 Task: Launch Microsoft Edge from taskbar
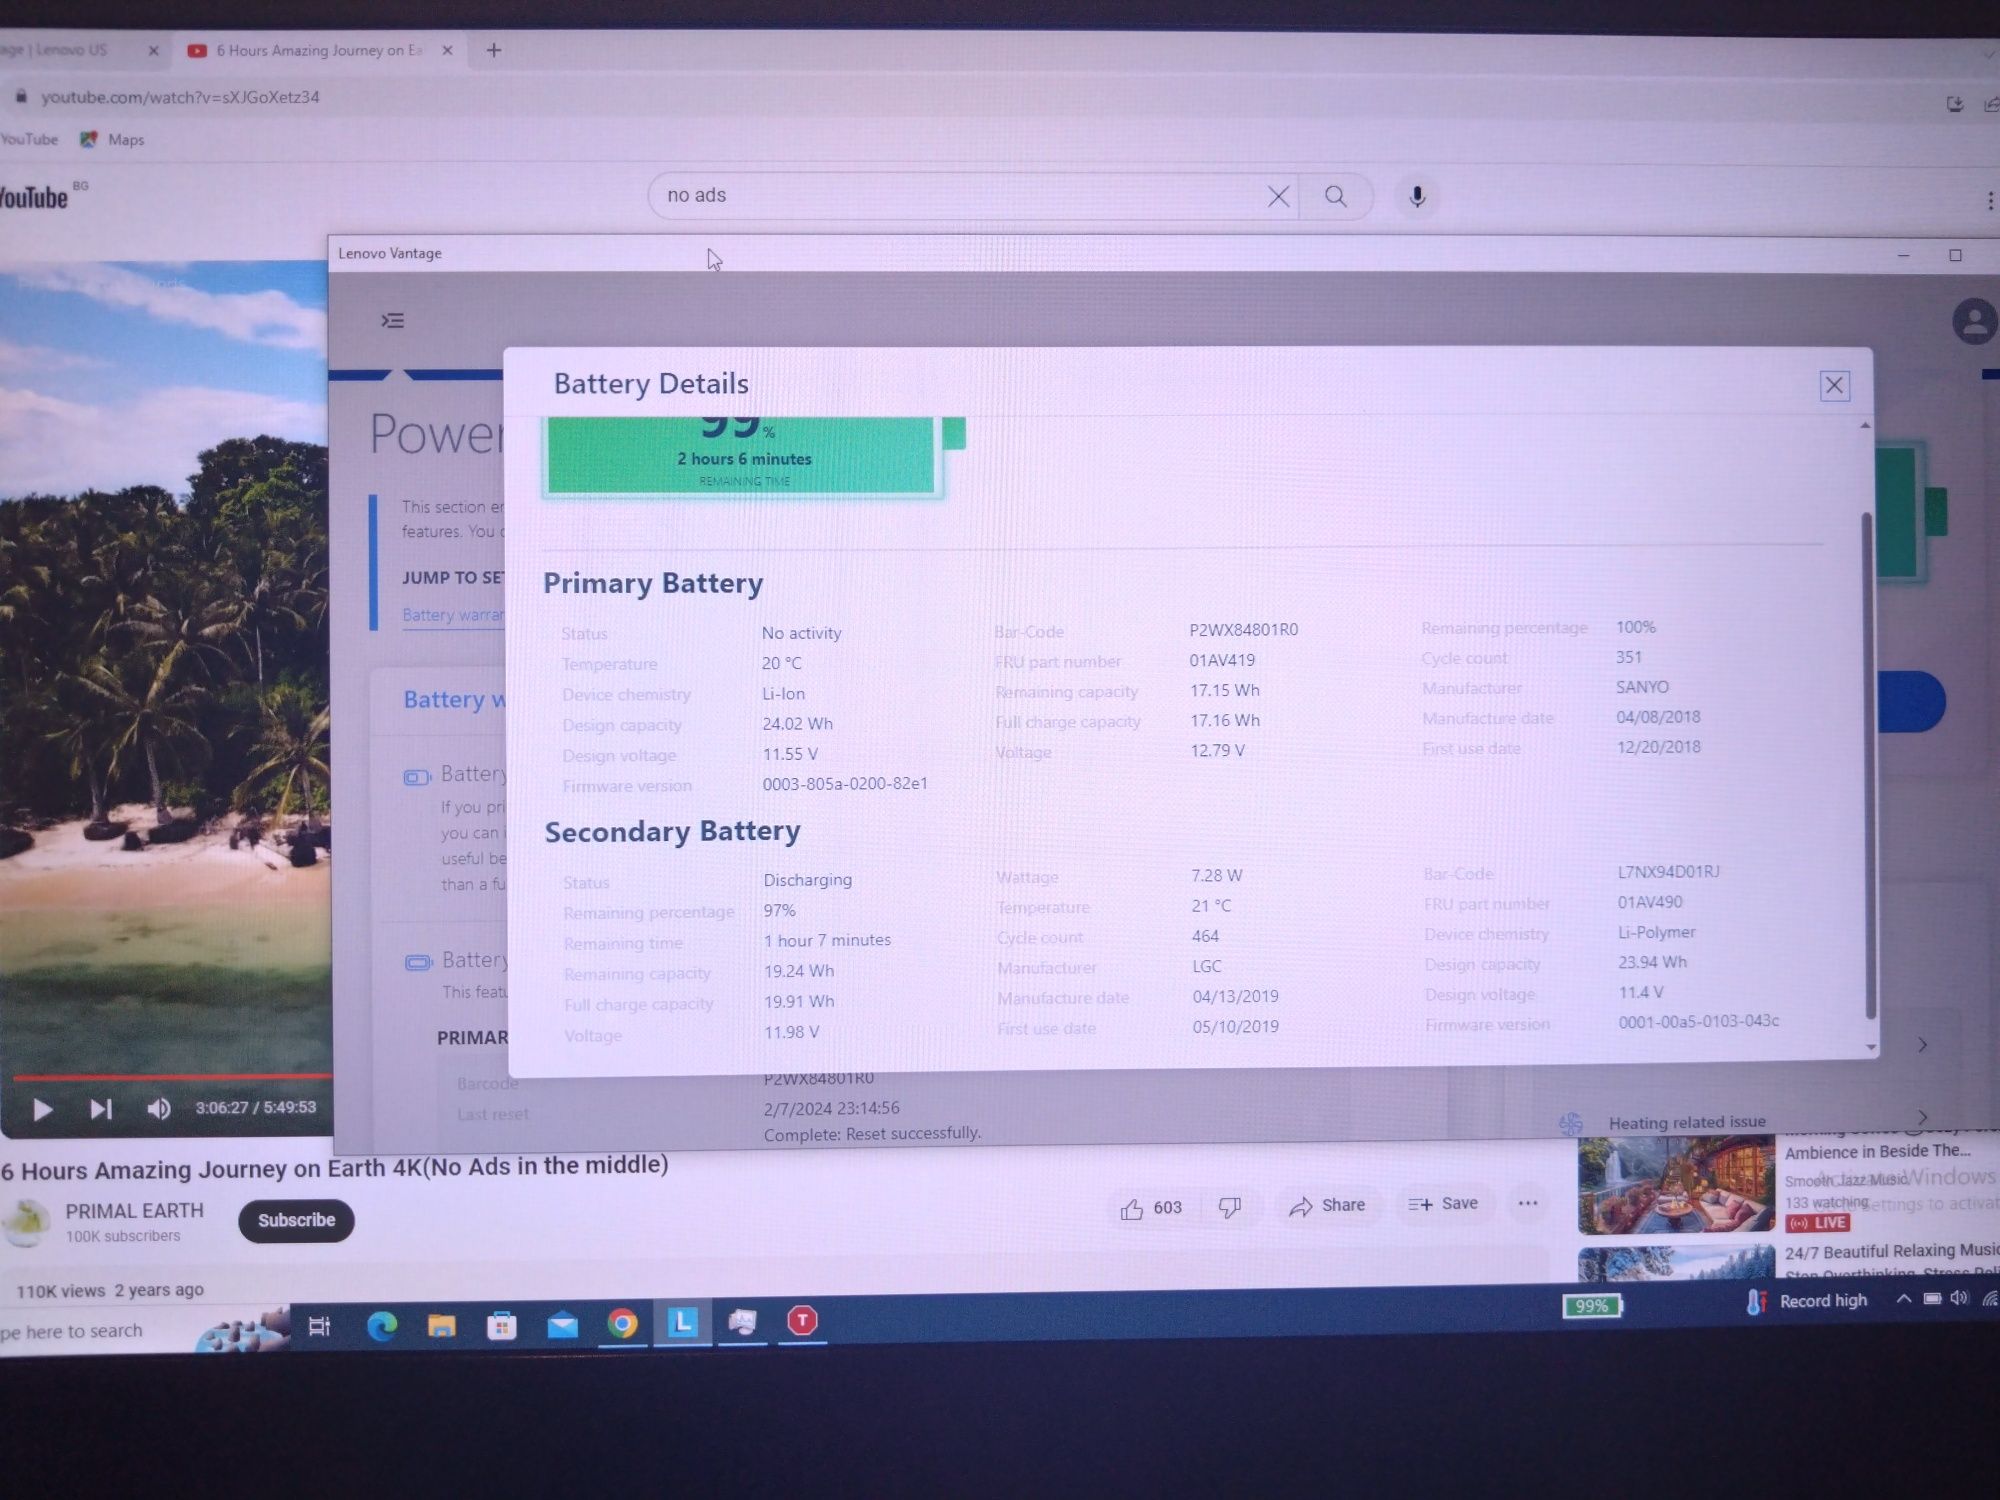point(381,1326)
